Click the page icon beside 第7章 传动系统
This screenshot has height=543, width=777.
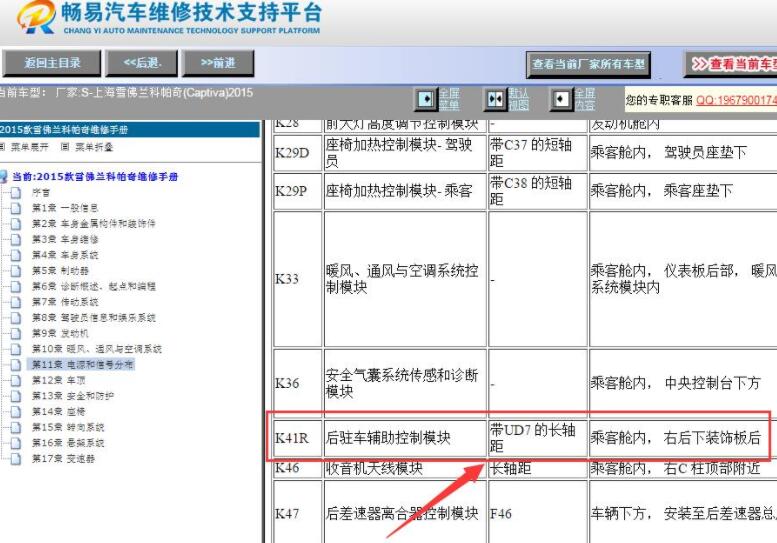[x=16, y=302]
